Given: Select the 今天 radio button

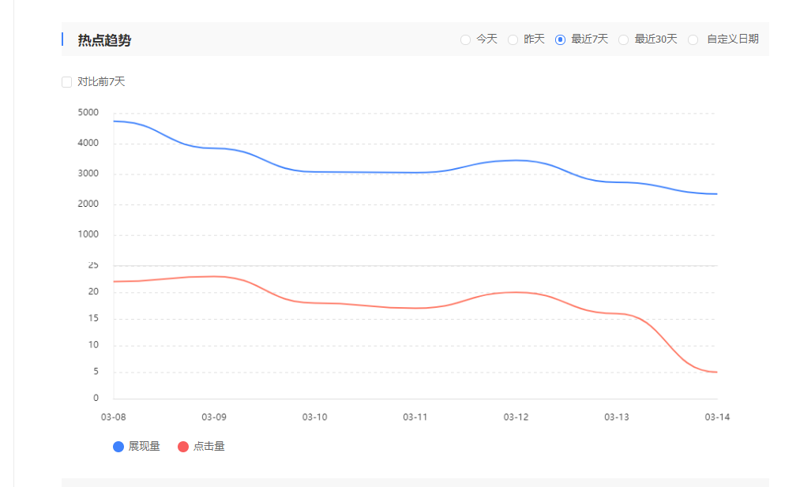Looking at the screenshot, I should coord(466,40).
